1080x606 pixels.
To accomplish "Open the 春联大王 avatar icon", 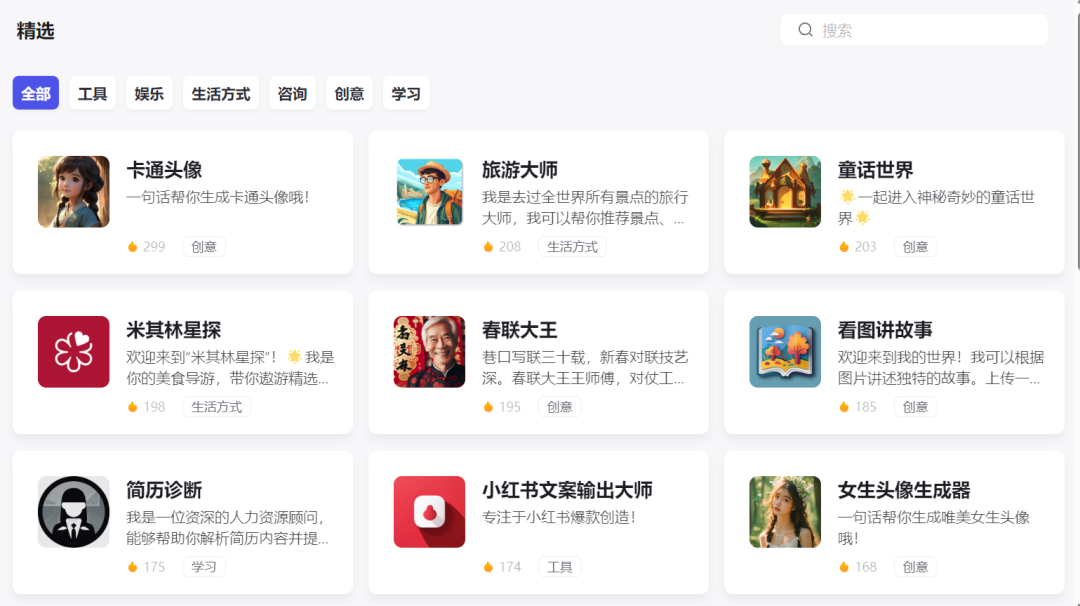I will 429,351.
